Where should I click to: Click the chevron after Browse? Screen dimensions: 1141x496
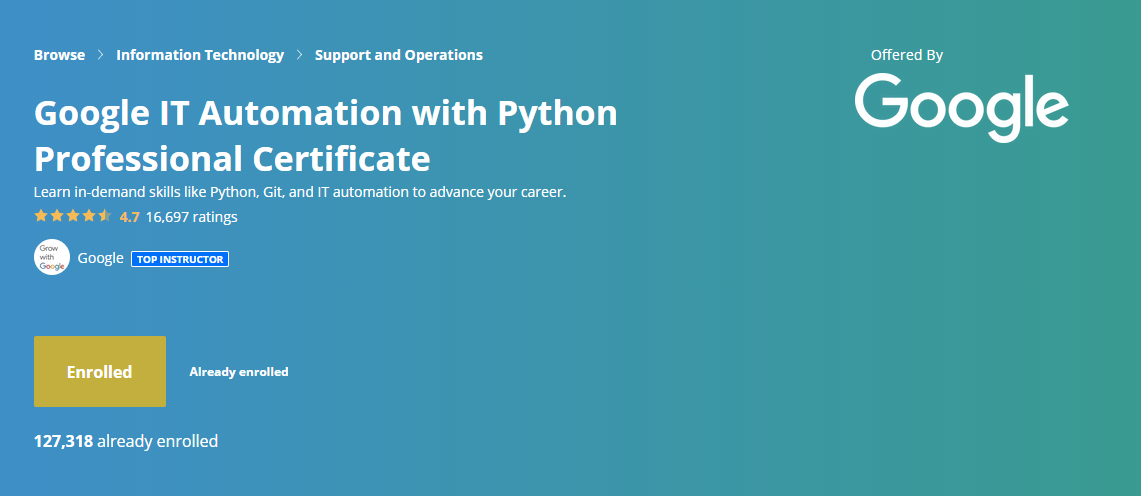point(101,55)
